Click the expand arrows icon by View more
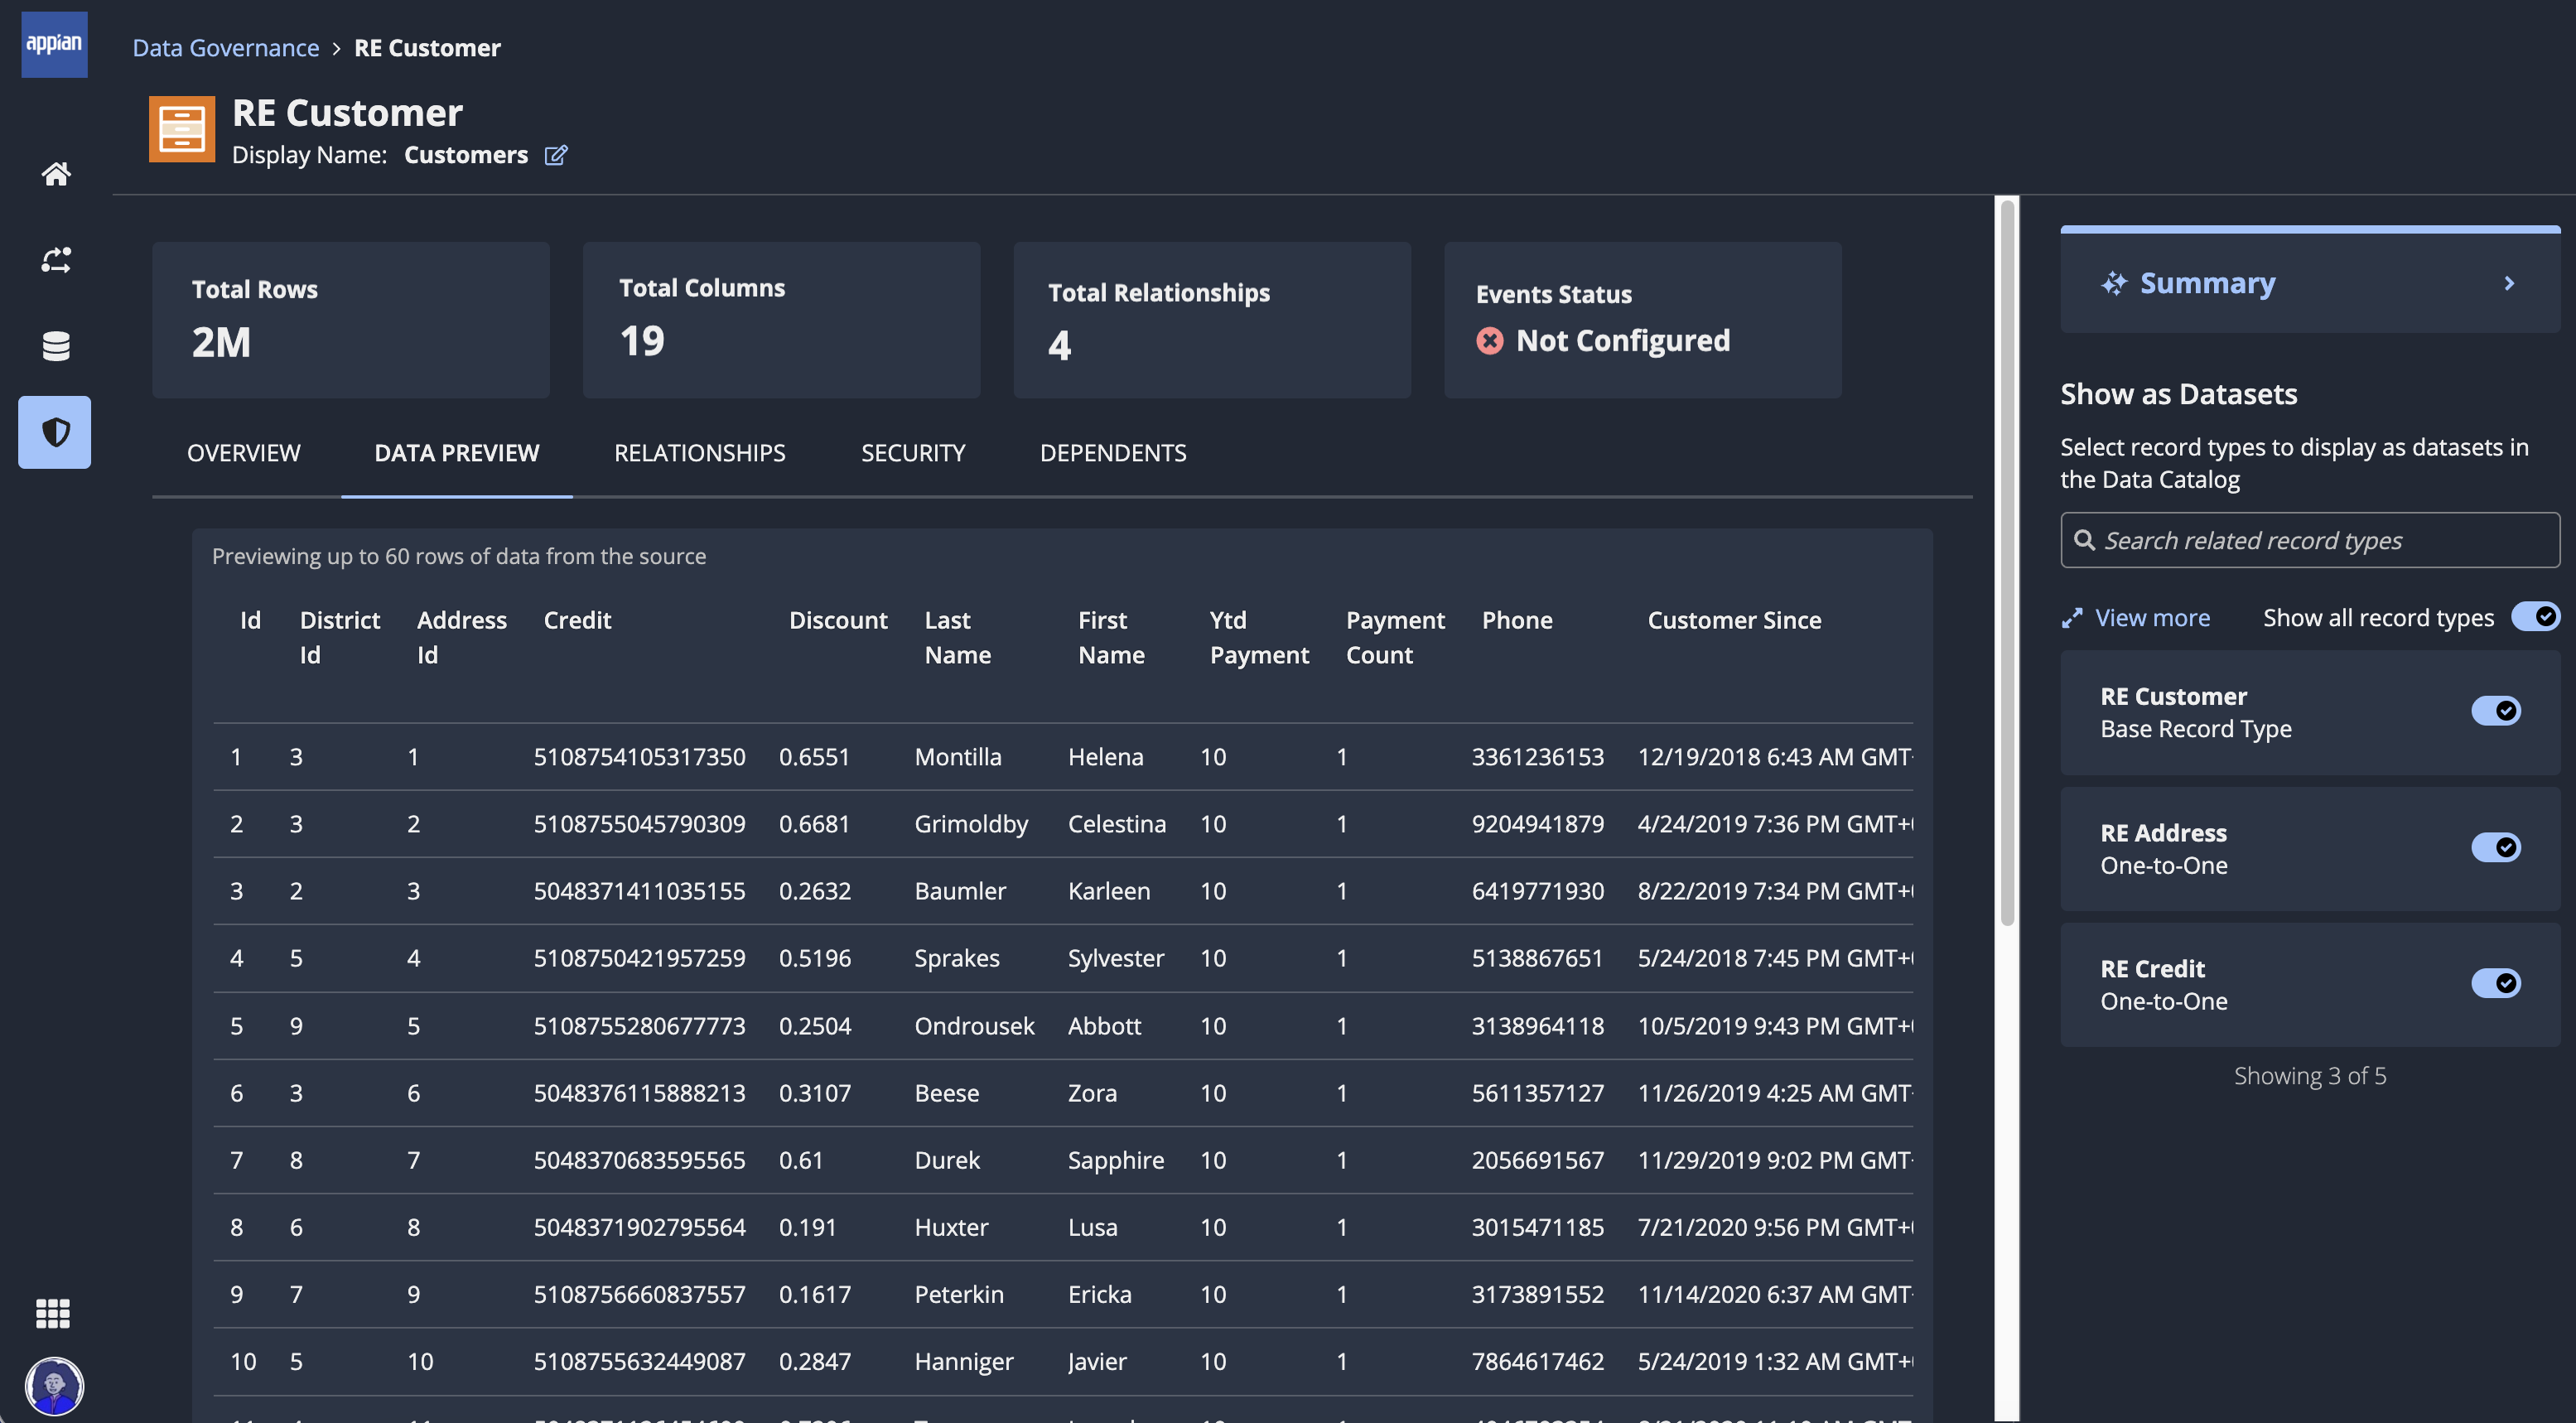Image resolution: width=2576 pixels, height=1423 pixels. 2072,618
